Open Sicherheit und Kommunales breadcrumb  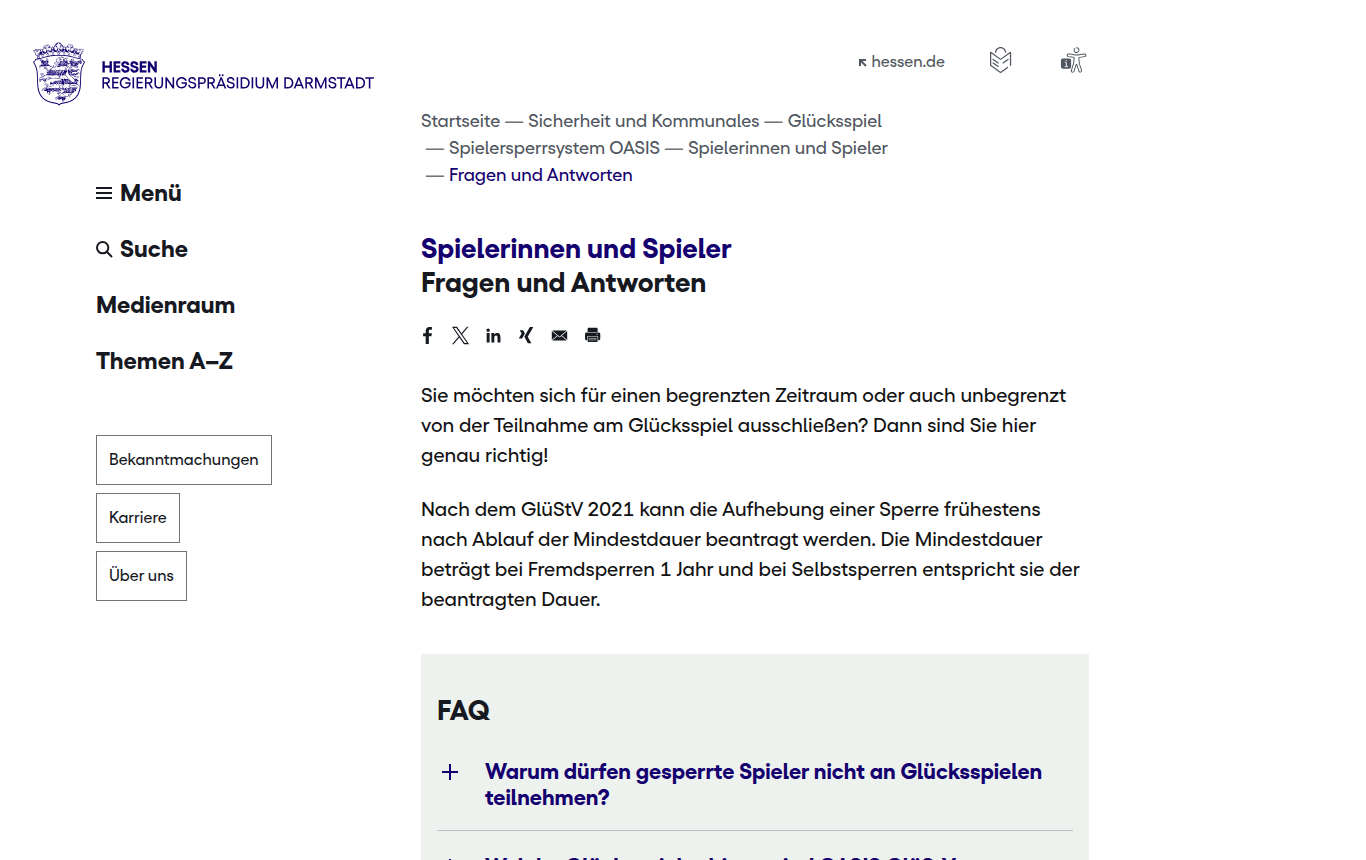[644, 121]
